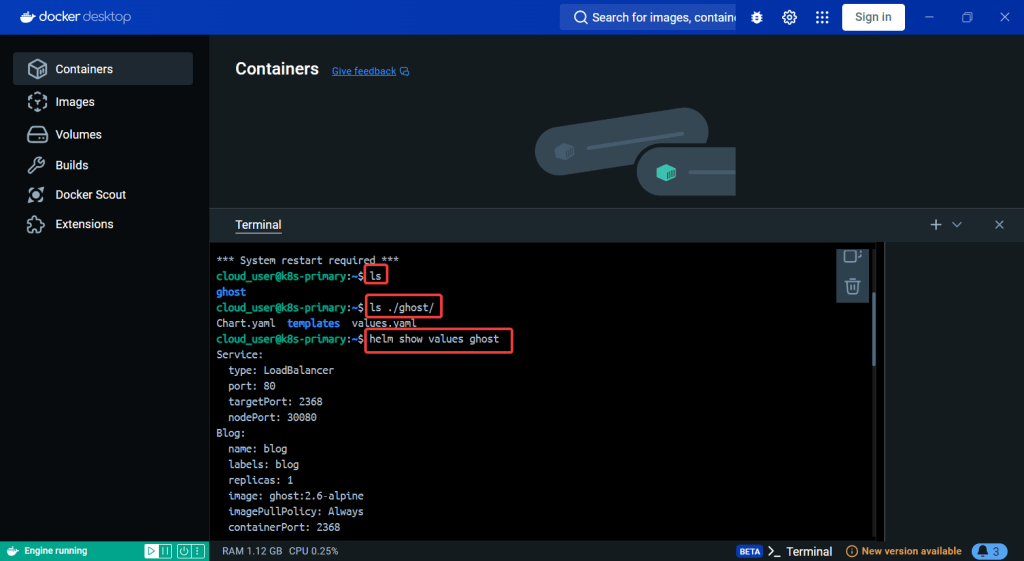Image resolution: width=1024 pixels, height=561 pixels.
Task: Open Docker Desktop settings gear
Action: (789, 17)
